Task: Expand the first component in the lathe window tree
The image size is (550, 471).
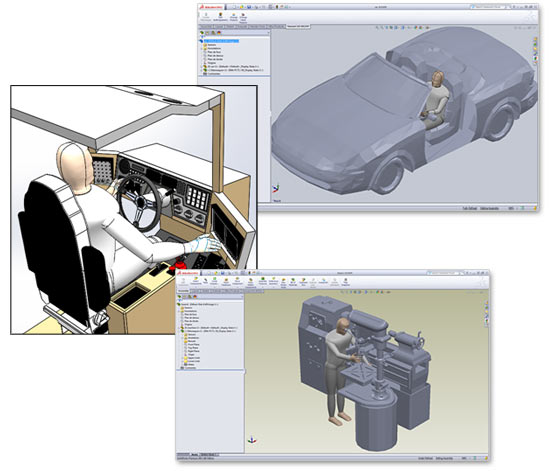Action: click(179, 328)
